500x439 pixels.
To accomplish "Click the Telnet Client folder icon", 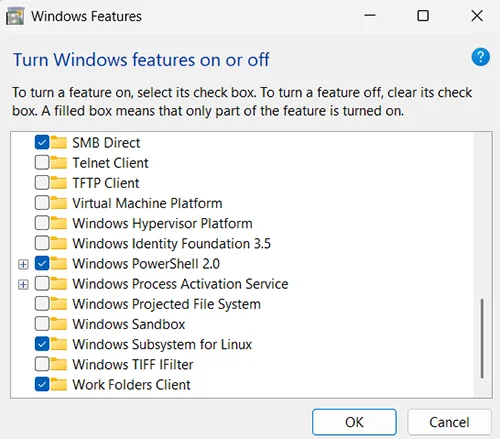I will (59, 162).
